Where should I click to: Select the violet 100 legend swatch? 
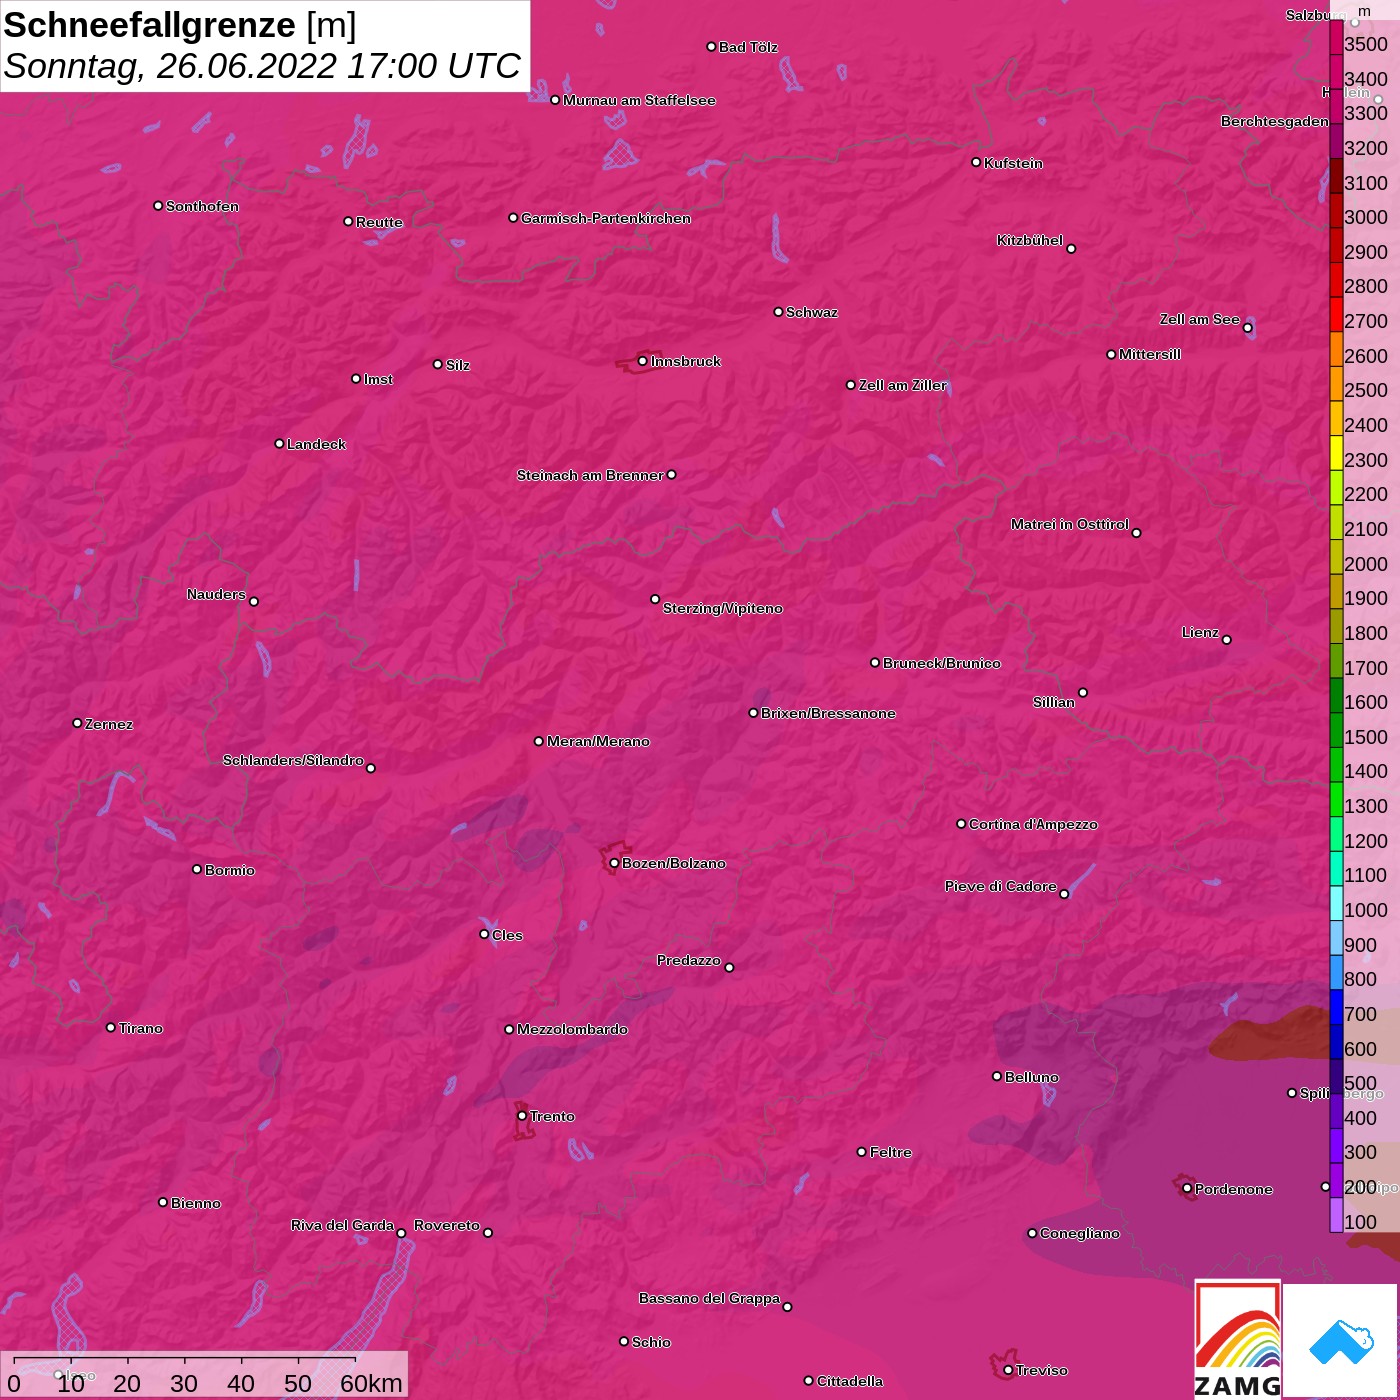coord(1336,1215)
